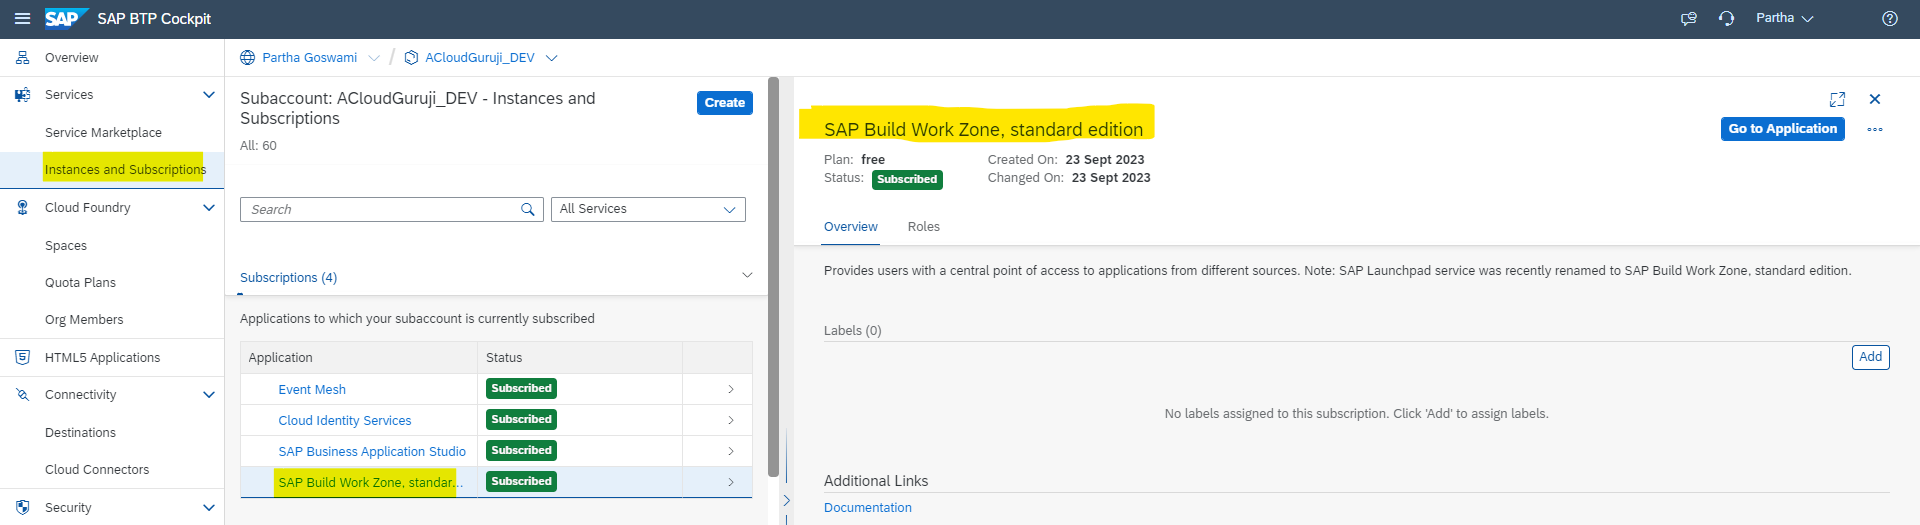Click the Go to Application button
This screenshot has height=525, width=1920.
pyautogui.click(x=1782, y=129)
